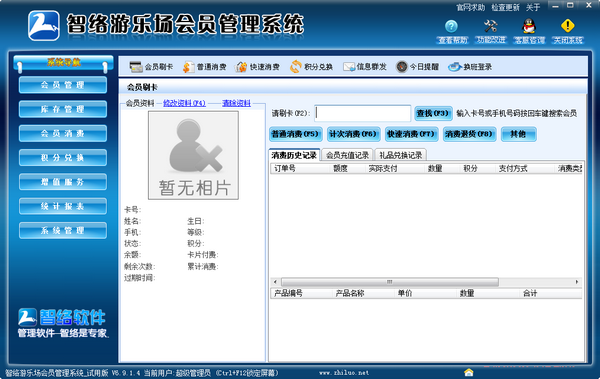Open 会员管理 in the sidebar navigation

(63, 85)
